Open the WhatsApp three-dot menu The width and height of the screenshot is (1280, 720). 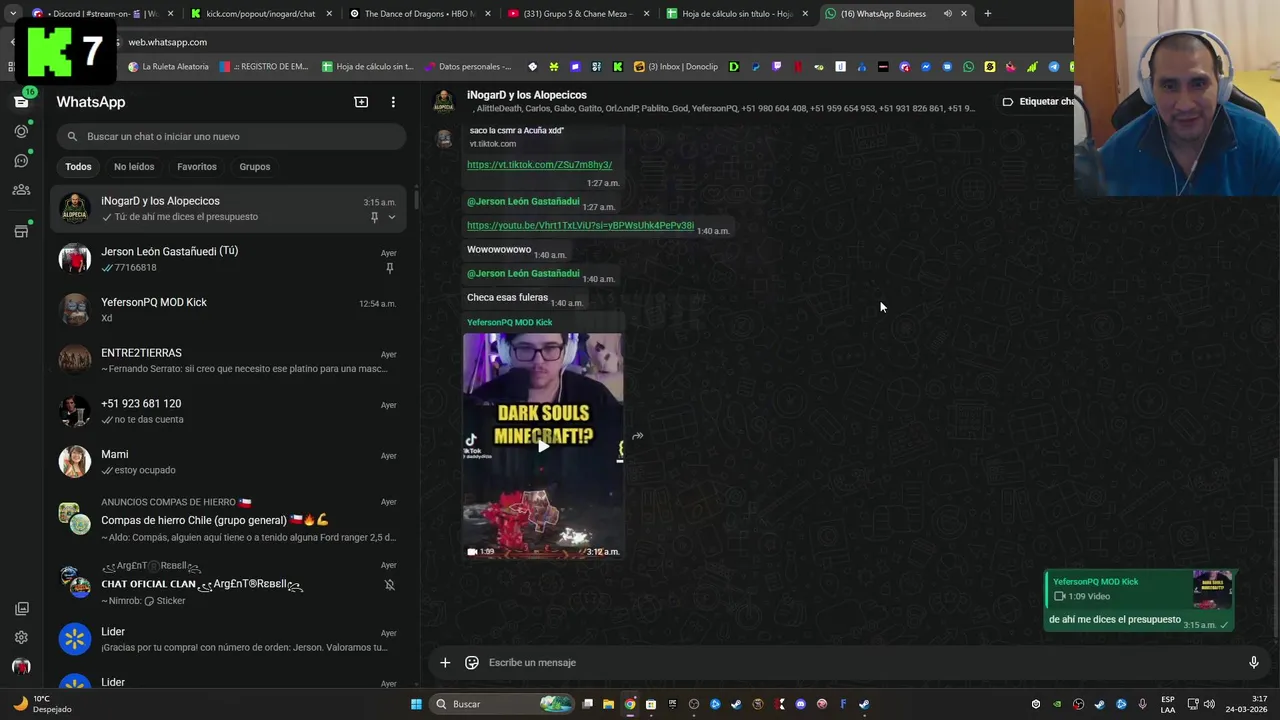tap(393, 102)
